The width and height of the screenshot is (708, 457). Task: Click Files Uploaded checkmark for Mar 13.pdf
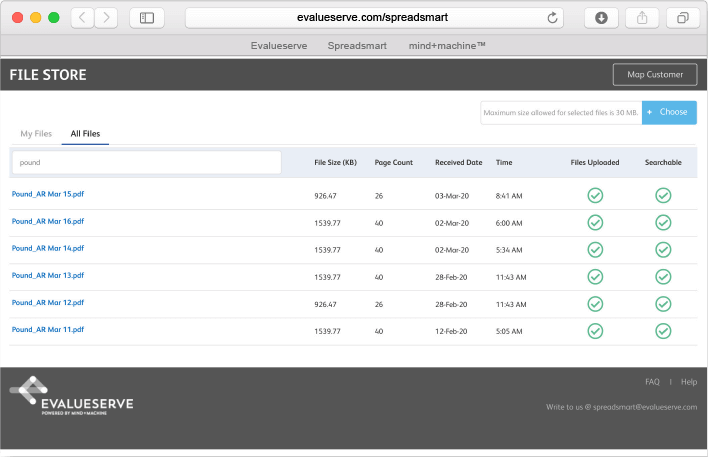(x=595, y=277)
